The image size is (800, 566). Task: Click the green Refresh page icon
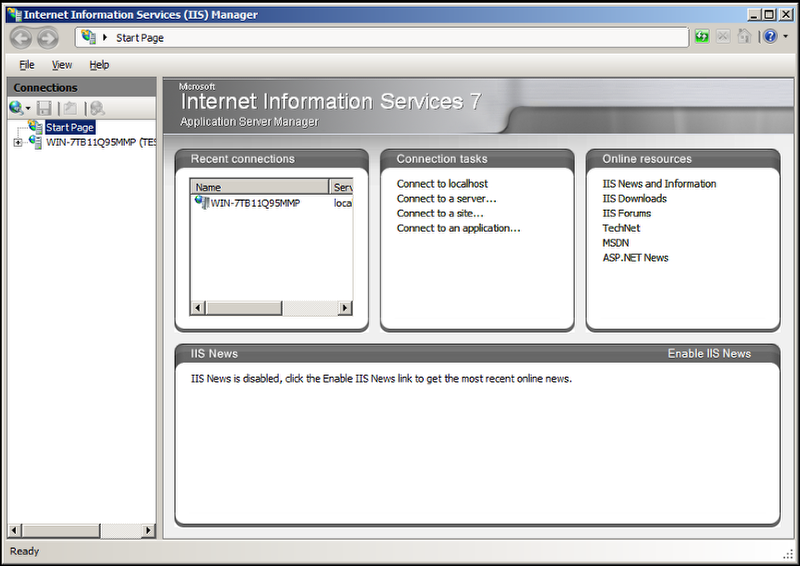tap(703, 37)
